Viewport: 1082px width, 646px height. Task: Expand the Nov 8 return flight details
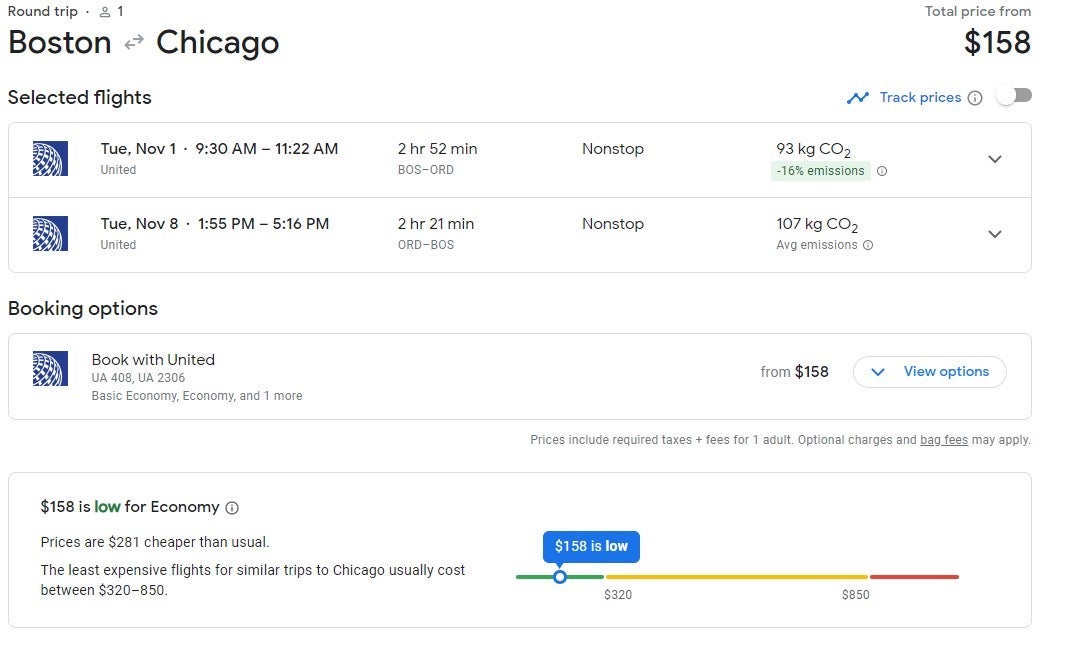[x=994, y=234]
